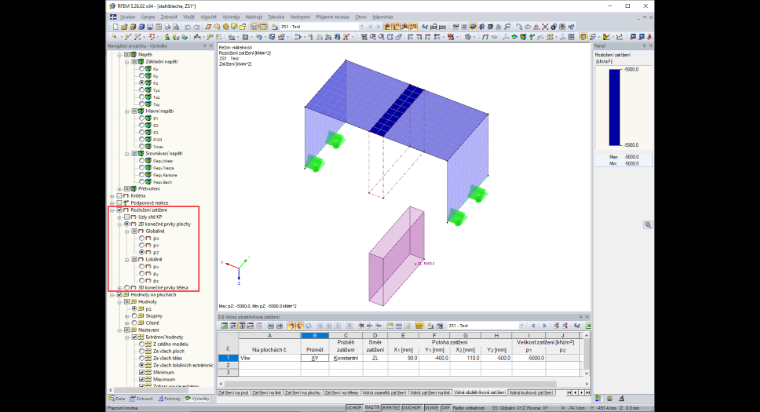Switch to the Zobrazit navigator tab
The height and width of the screenshot is (412, 760).
tap(142, 398)
